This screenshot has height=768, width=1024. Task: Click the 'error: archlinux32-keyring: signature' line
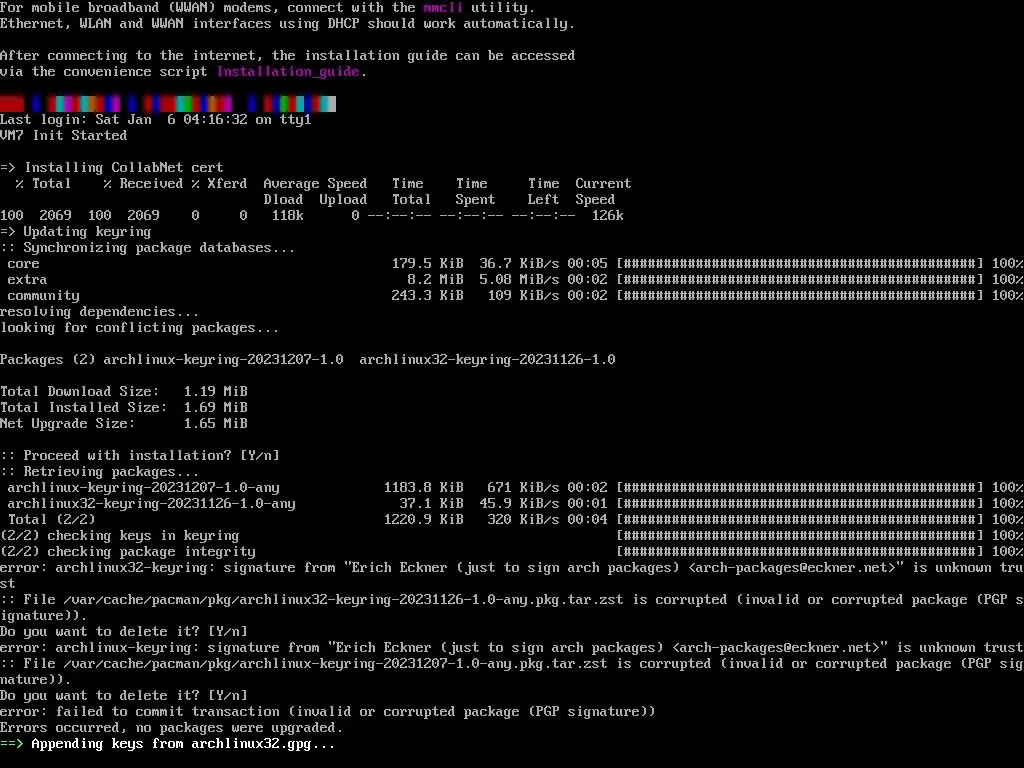coord(512,575)
